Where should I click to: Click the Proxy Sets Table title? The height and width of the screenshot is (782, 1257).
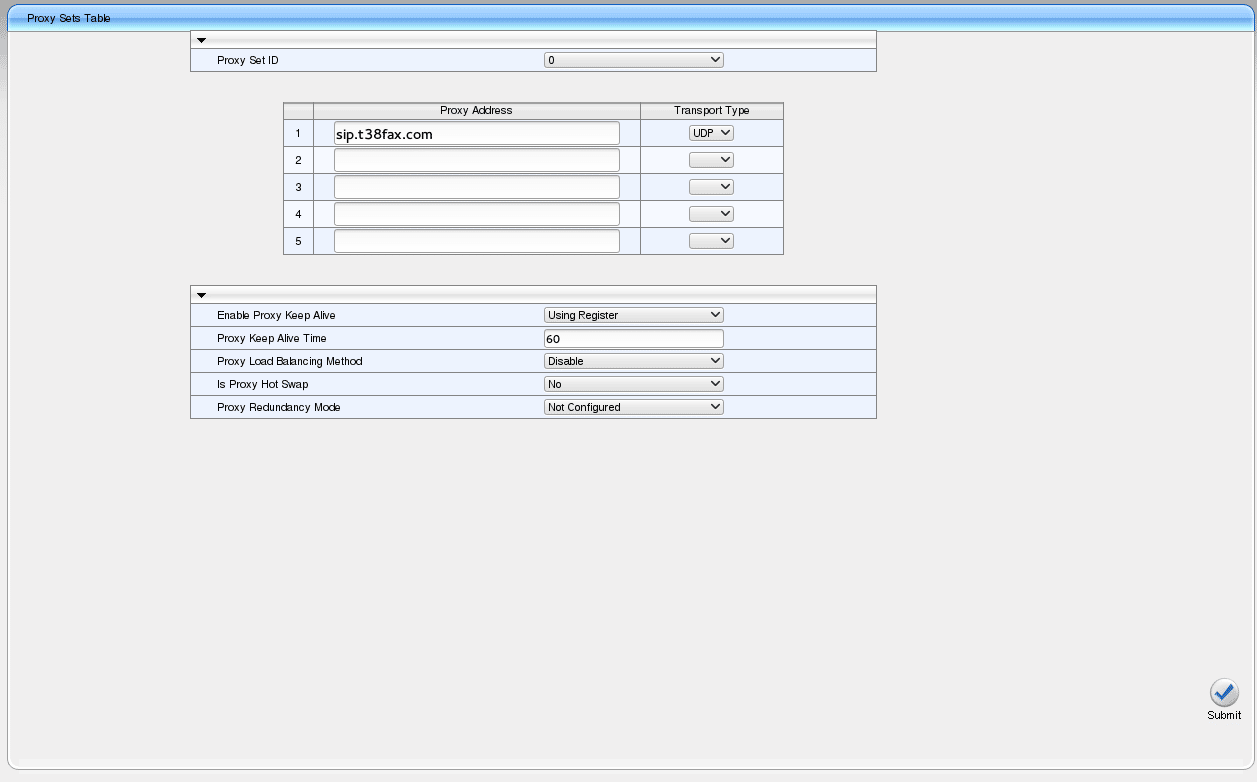click(69, 18)
